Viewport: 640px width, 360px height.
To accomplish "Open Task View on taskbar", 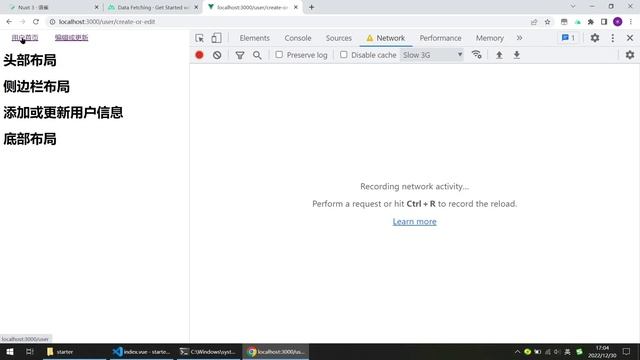I will pos(29,351).
